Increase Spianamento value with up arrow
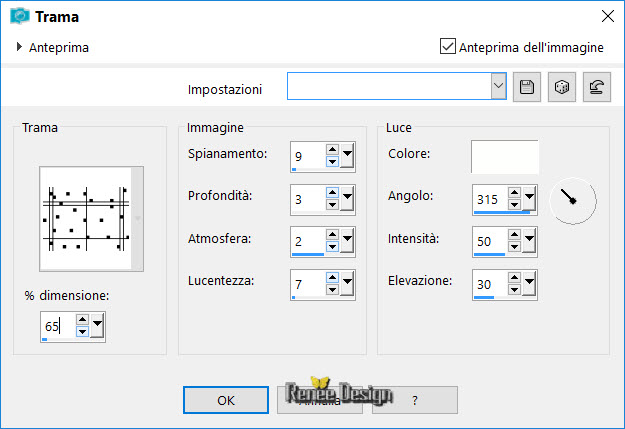Screen dimensions: 625x429 (x=333, y=149)
